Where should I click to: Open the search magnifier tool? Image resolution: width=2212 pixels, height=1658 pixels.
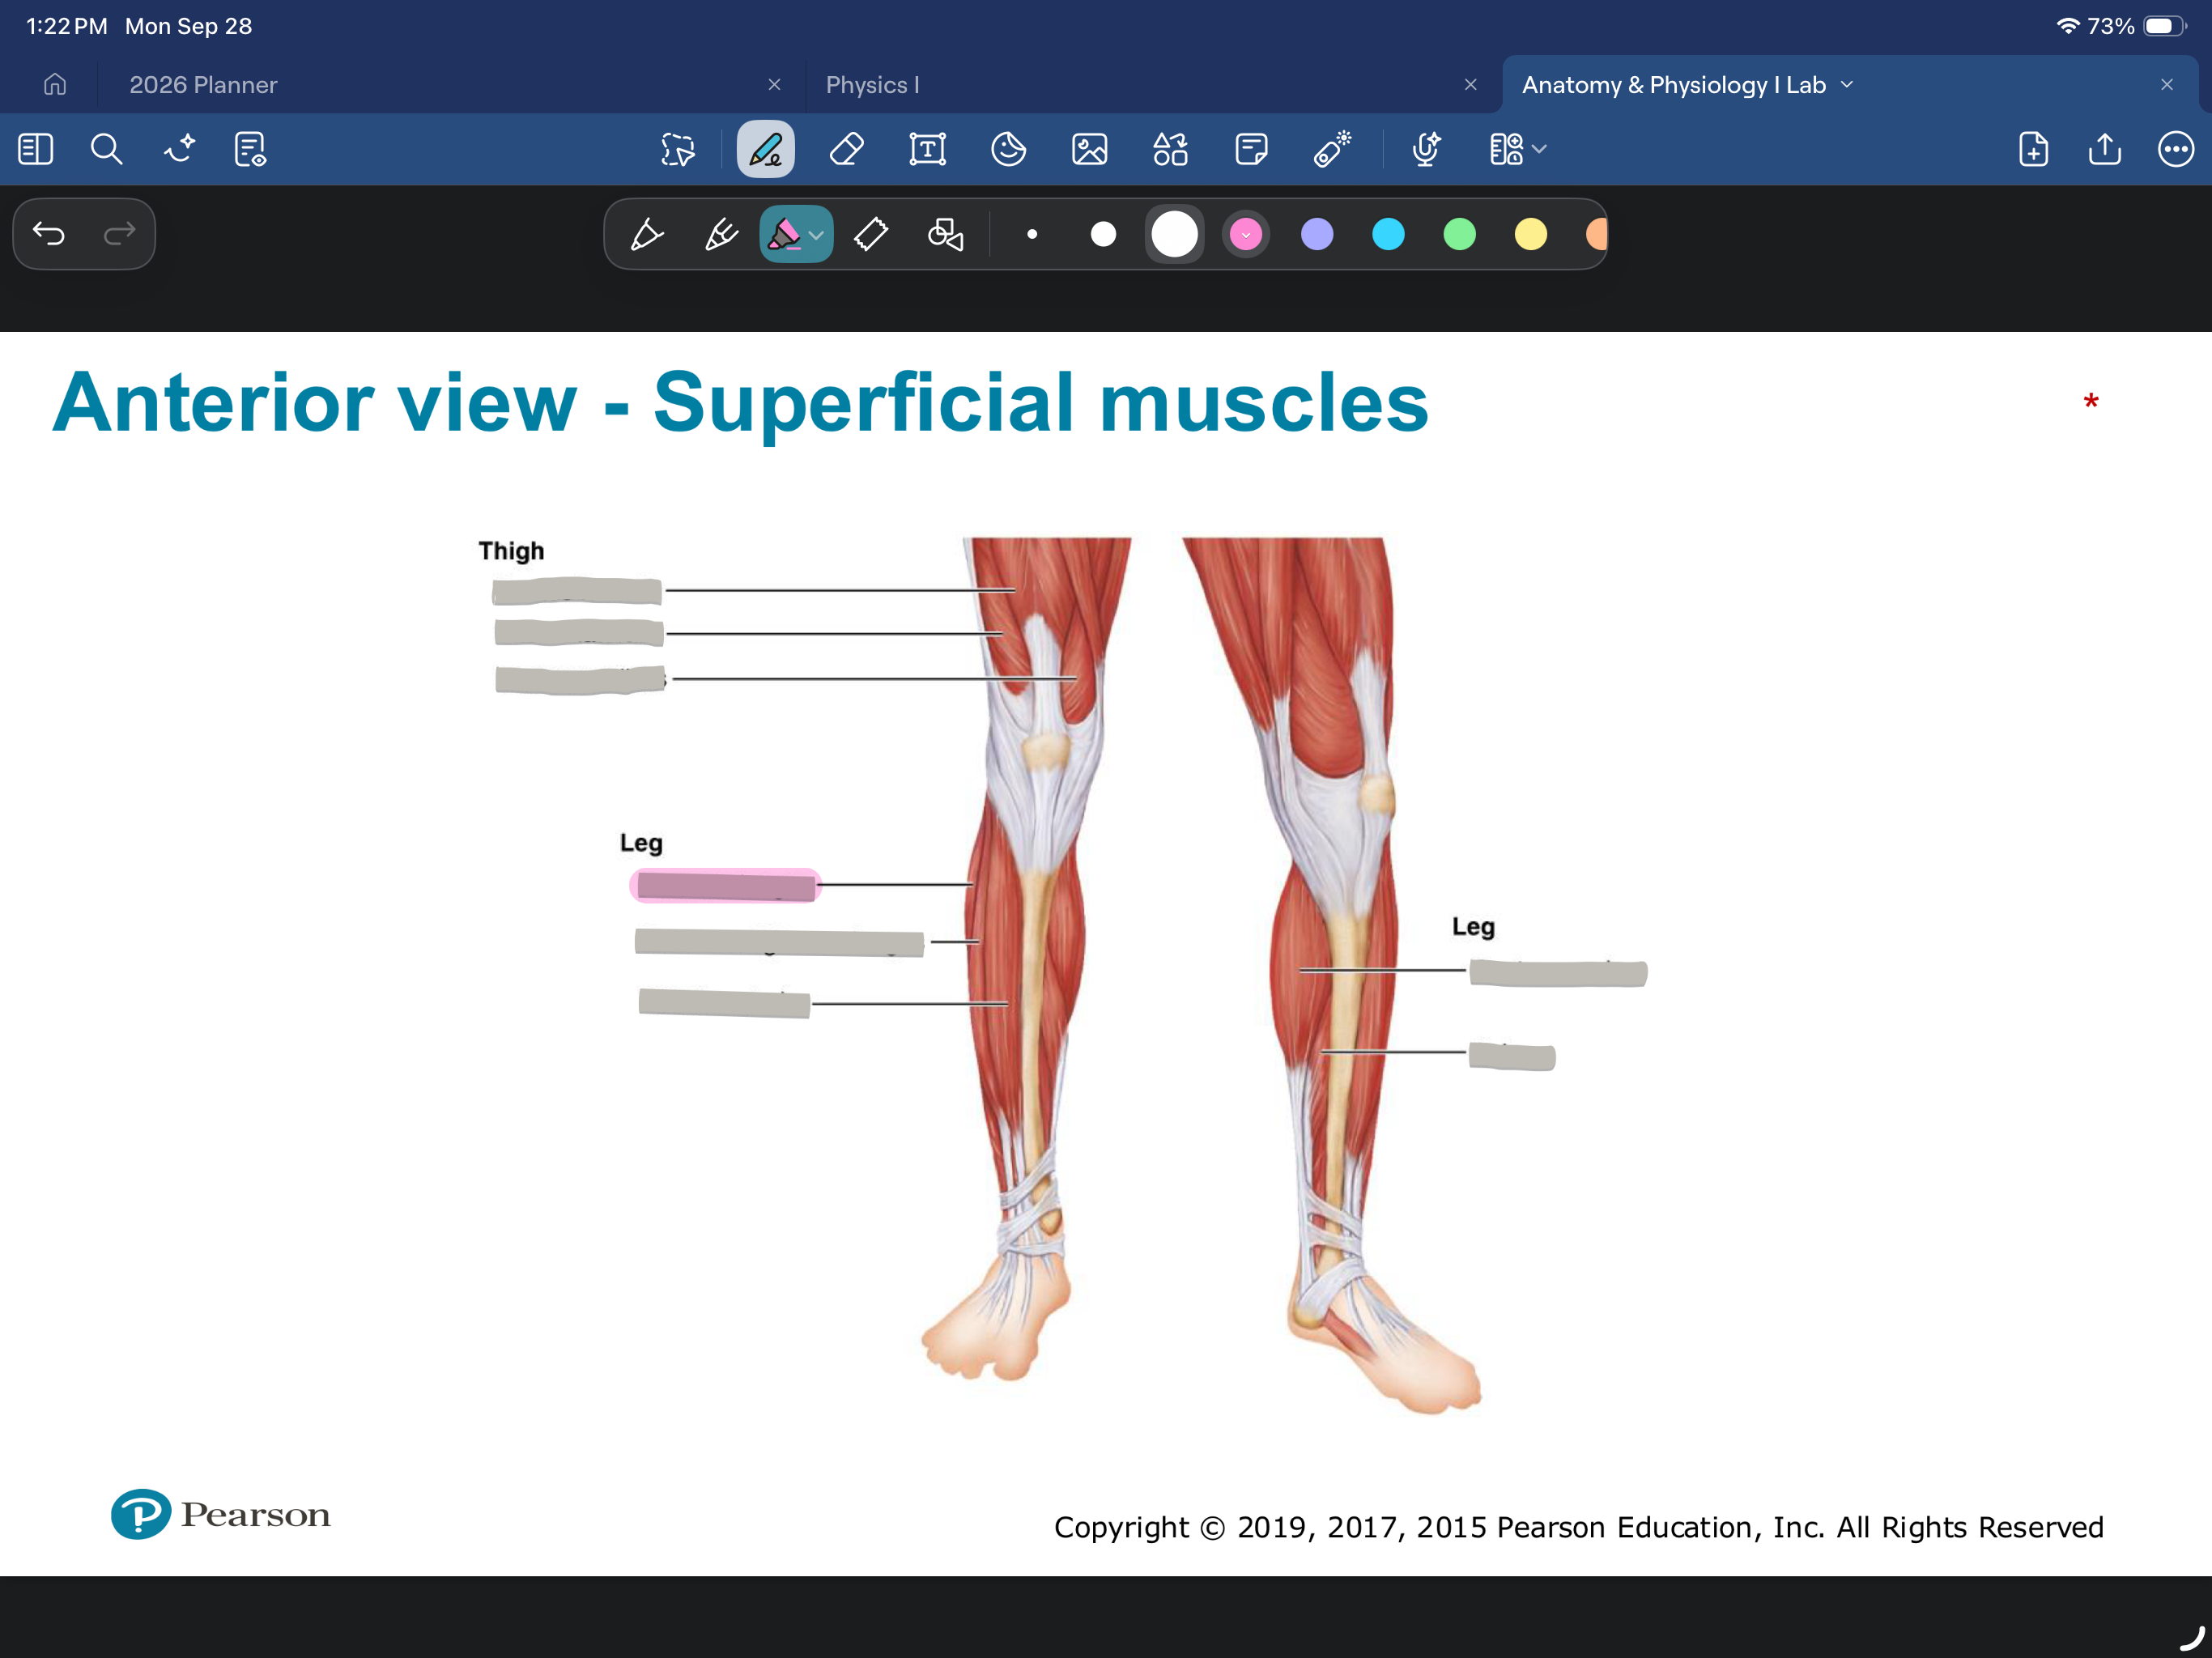click(x=106, y=150)
